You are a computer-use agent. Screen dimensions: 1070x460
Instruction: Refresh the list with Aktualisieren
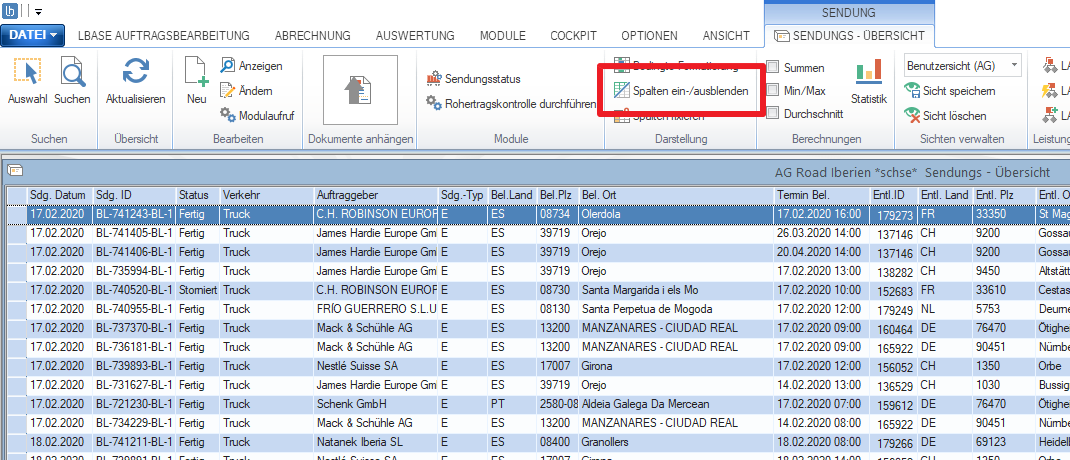(136, 82)
